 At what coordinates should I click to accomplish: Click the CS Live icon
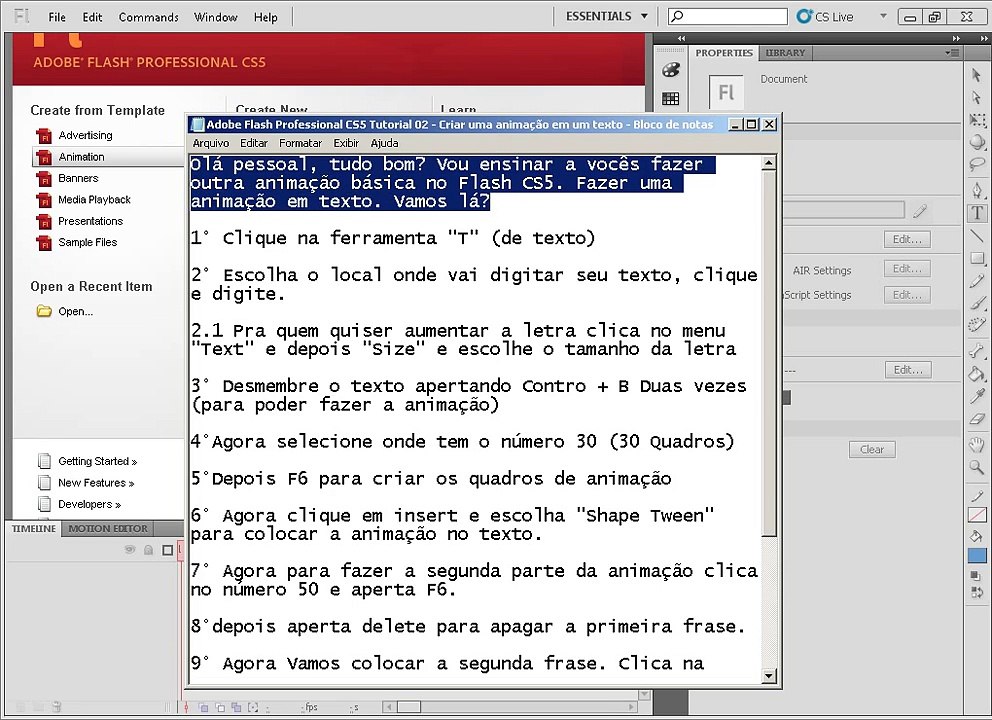pyautogui.click(x=804, y=16)
